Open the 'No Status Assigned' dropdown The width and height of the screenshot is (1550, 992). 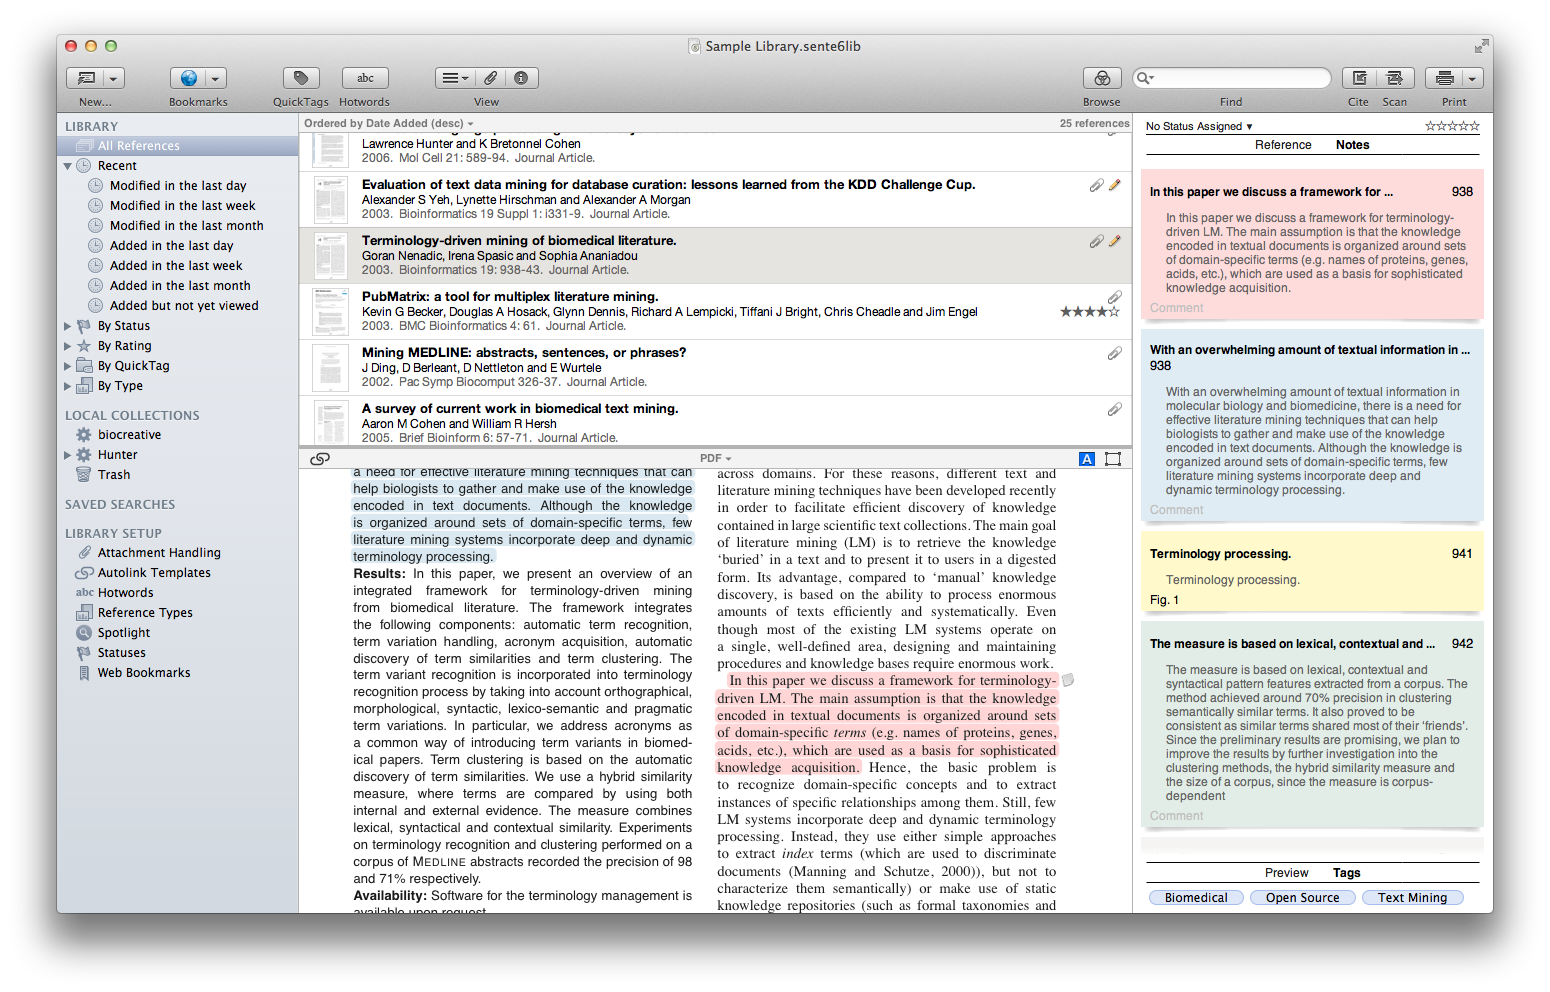pos(1199,127)
